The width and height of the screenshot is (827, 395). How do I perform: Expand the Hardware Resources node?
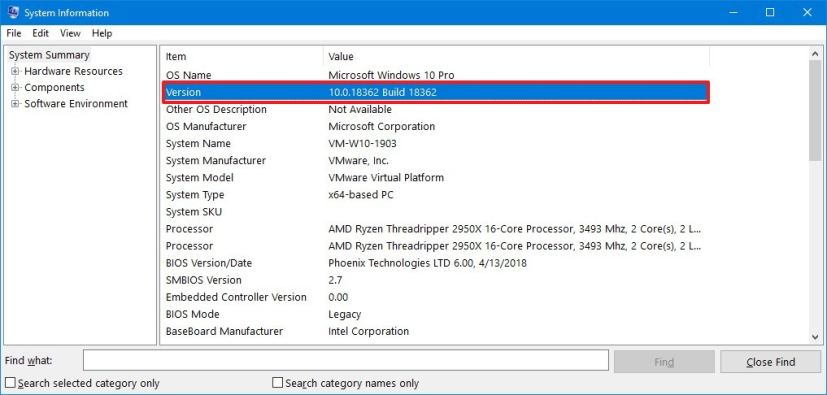click(15, 71)
